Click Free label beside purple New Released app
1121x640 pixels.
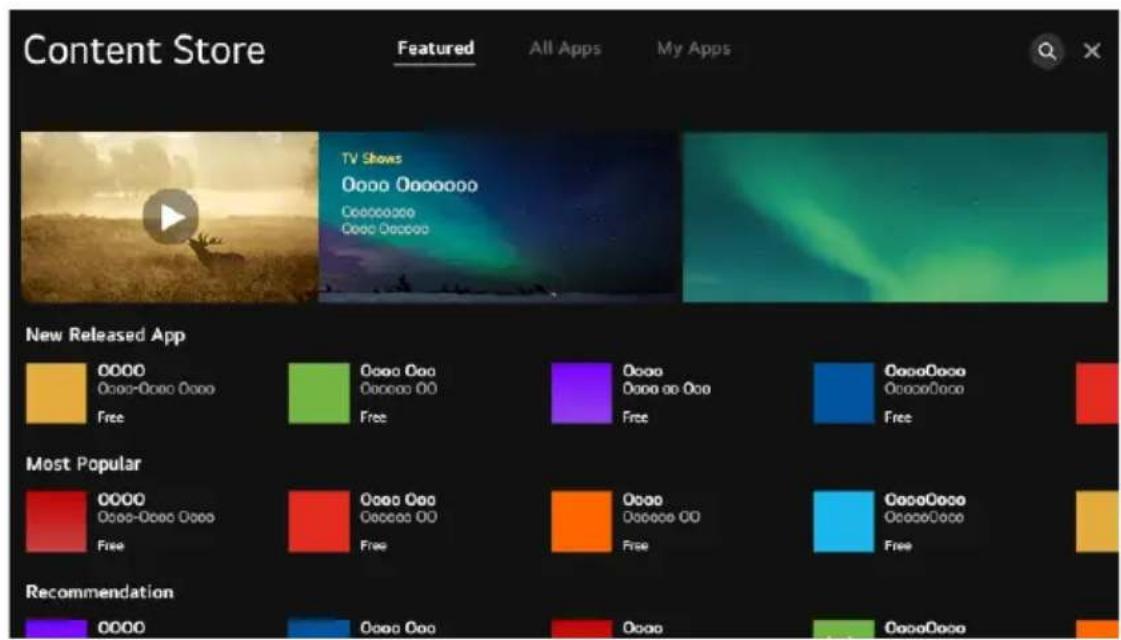tap(636, 418)
